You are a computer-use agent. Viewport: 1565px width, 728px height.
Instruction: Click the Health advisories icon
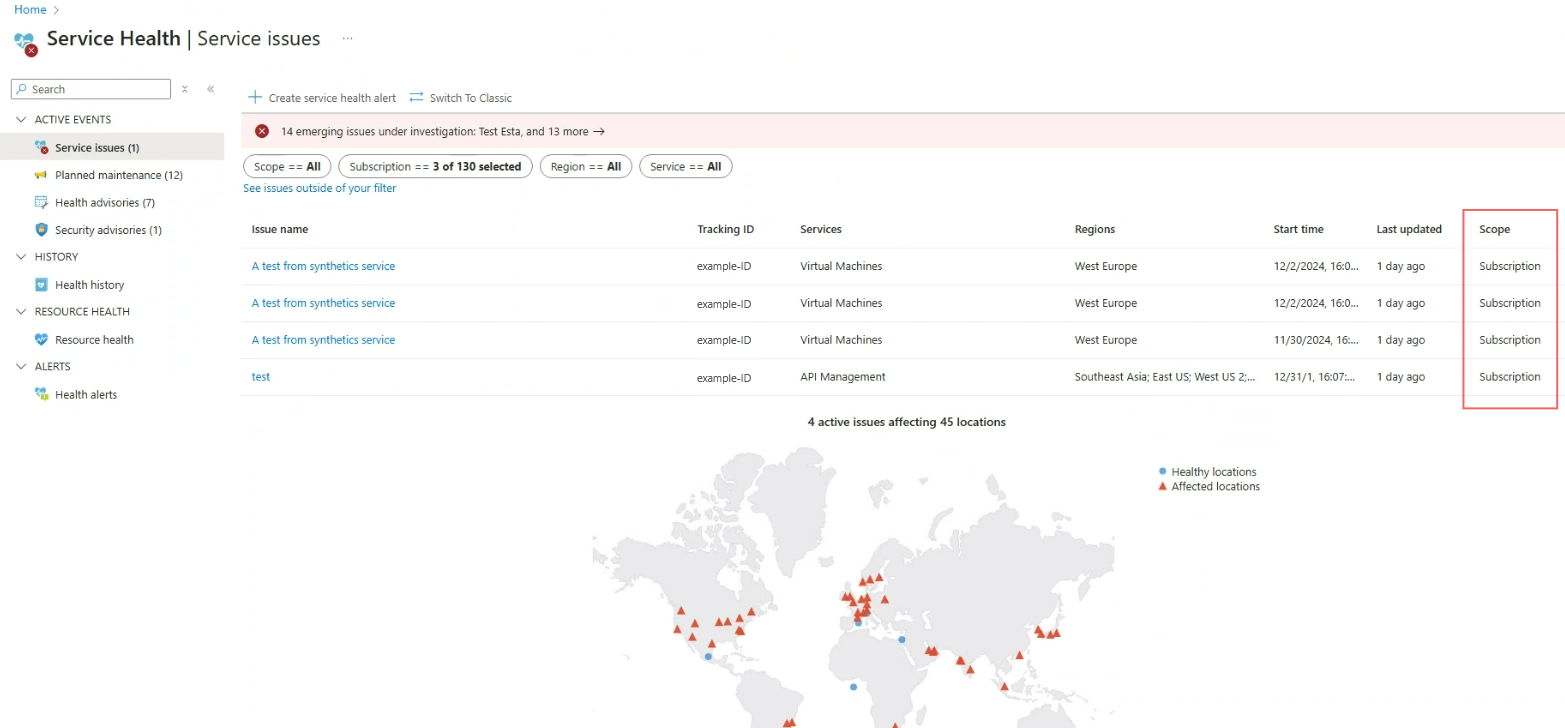(41, 202)
